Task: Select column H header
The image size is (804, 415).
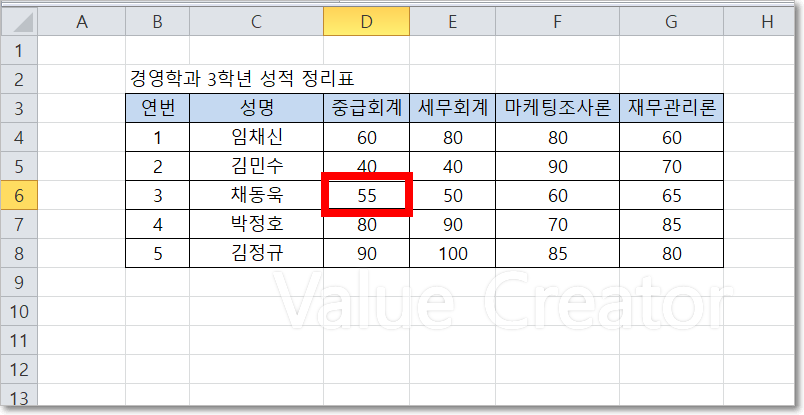Action: [x=760, y=22]
